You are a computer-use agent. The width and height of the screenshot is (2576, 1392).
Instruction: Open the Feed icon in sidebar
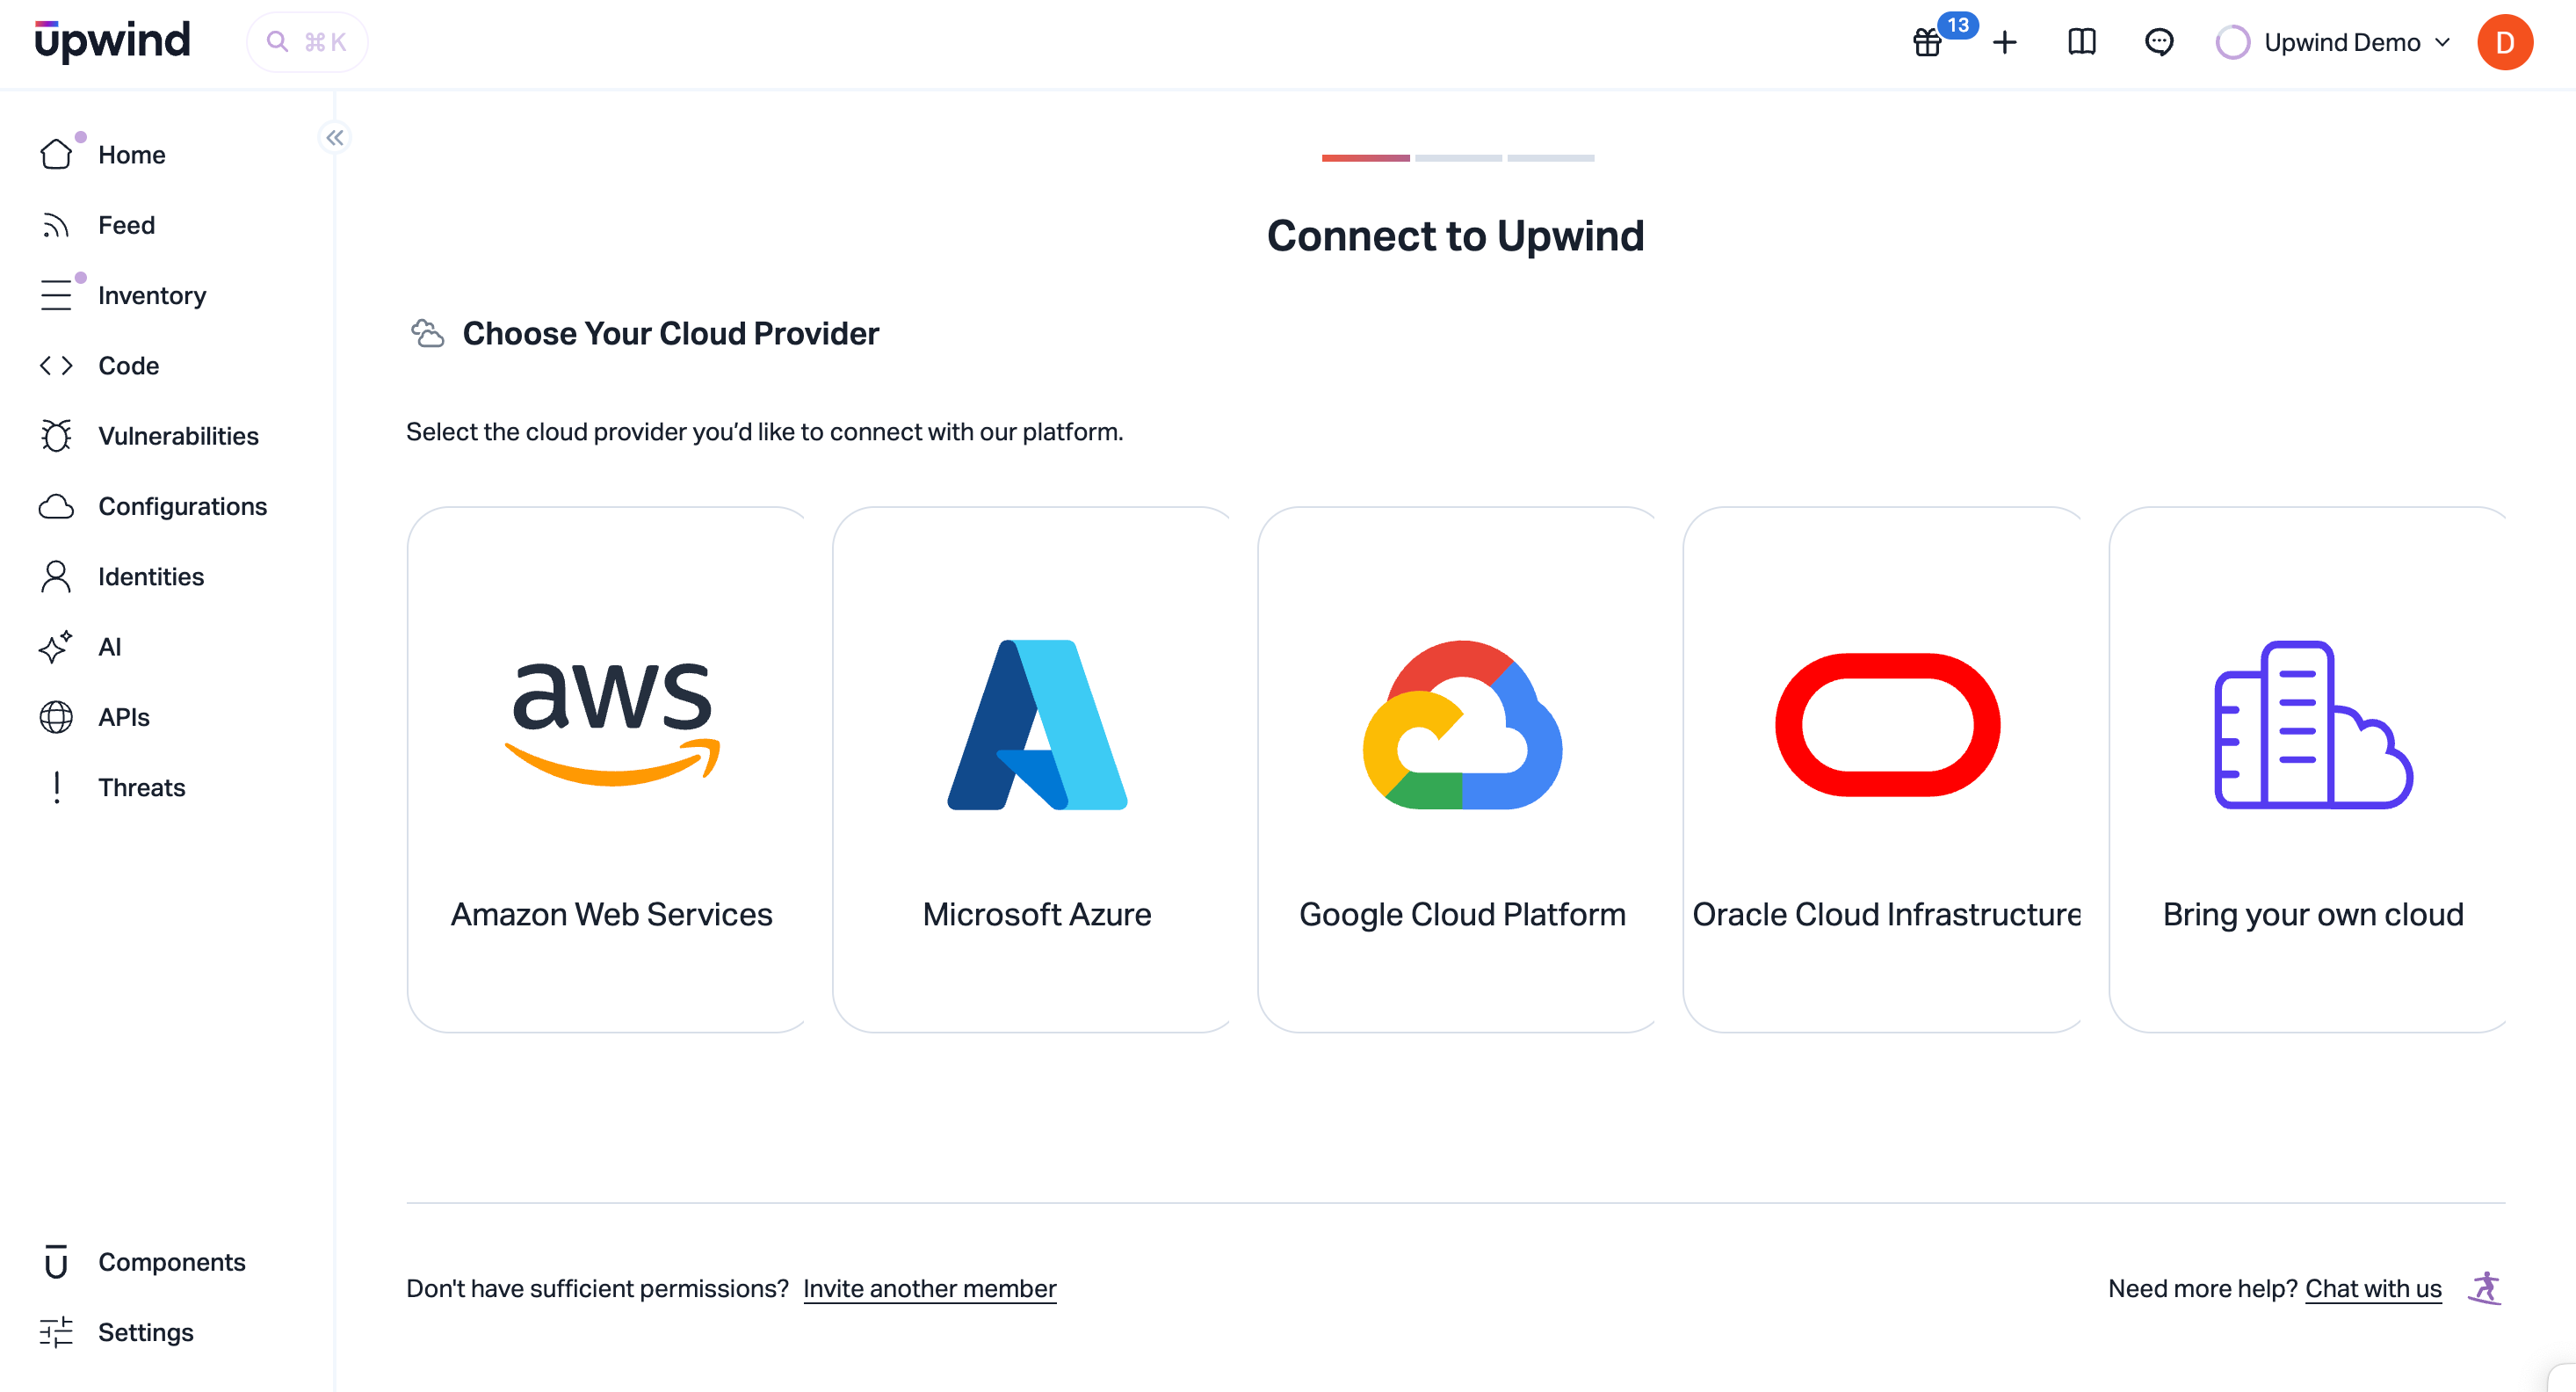click(56, 225)
